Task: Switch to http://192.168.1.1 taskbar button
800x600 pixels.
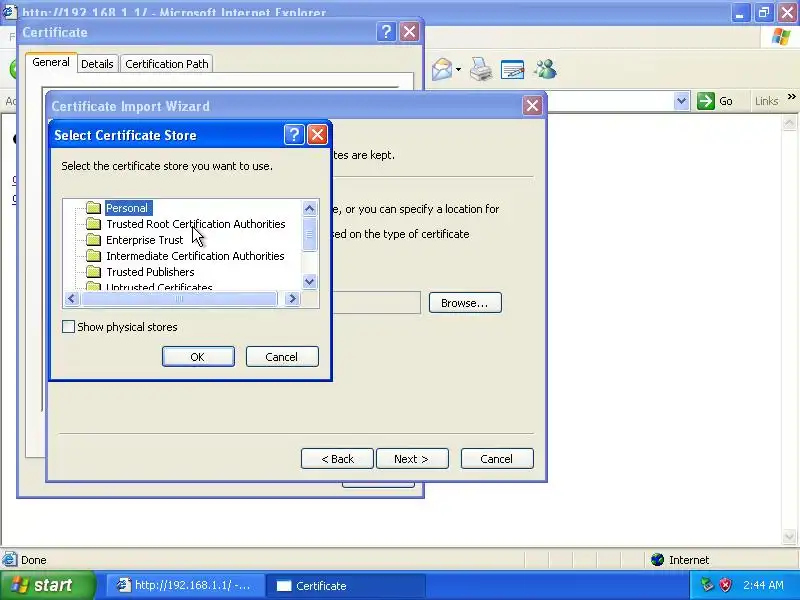Action: click(186, 585)
